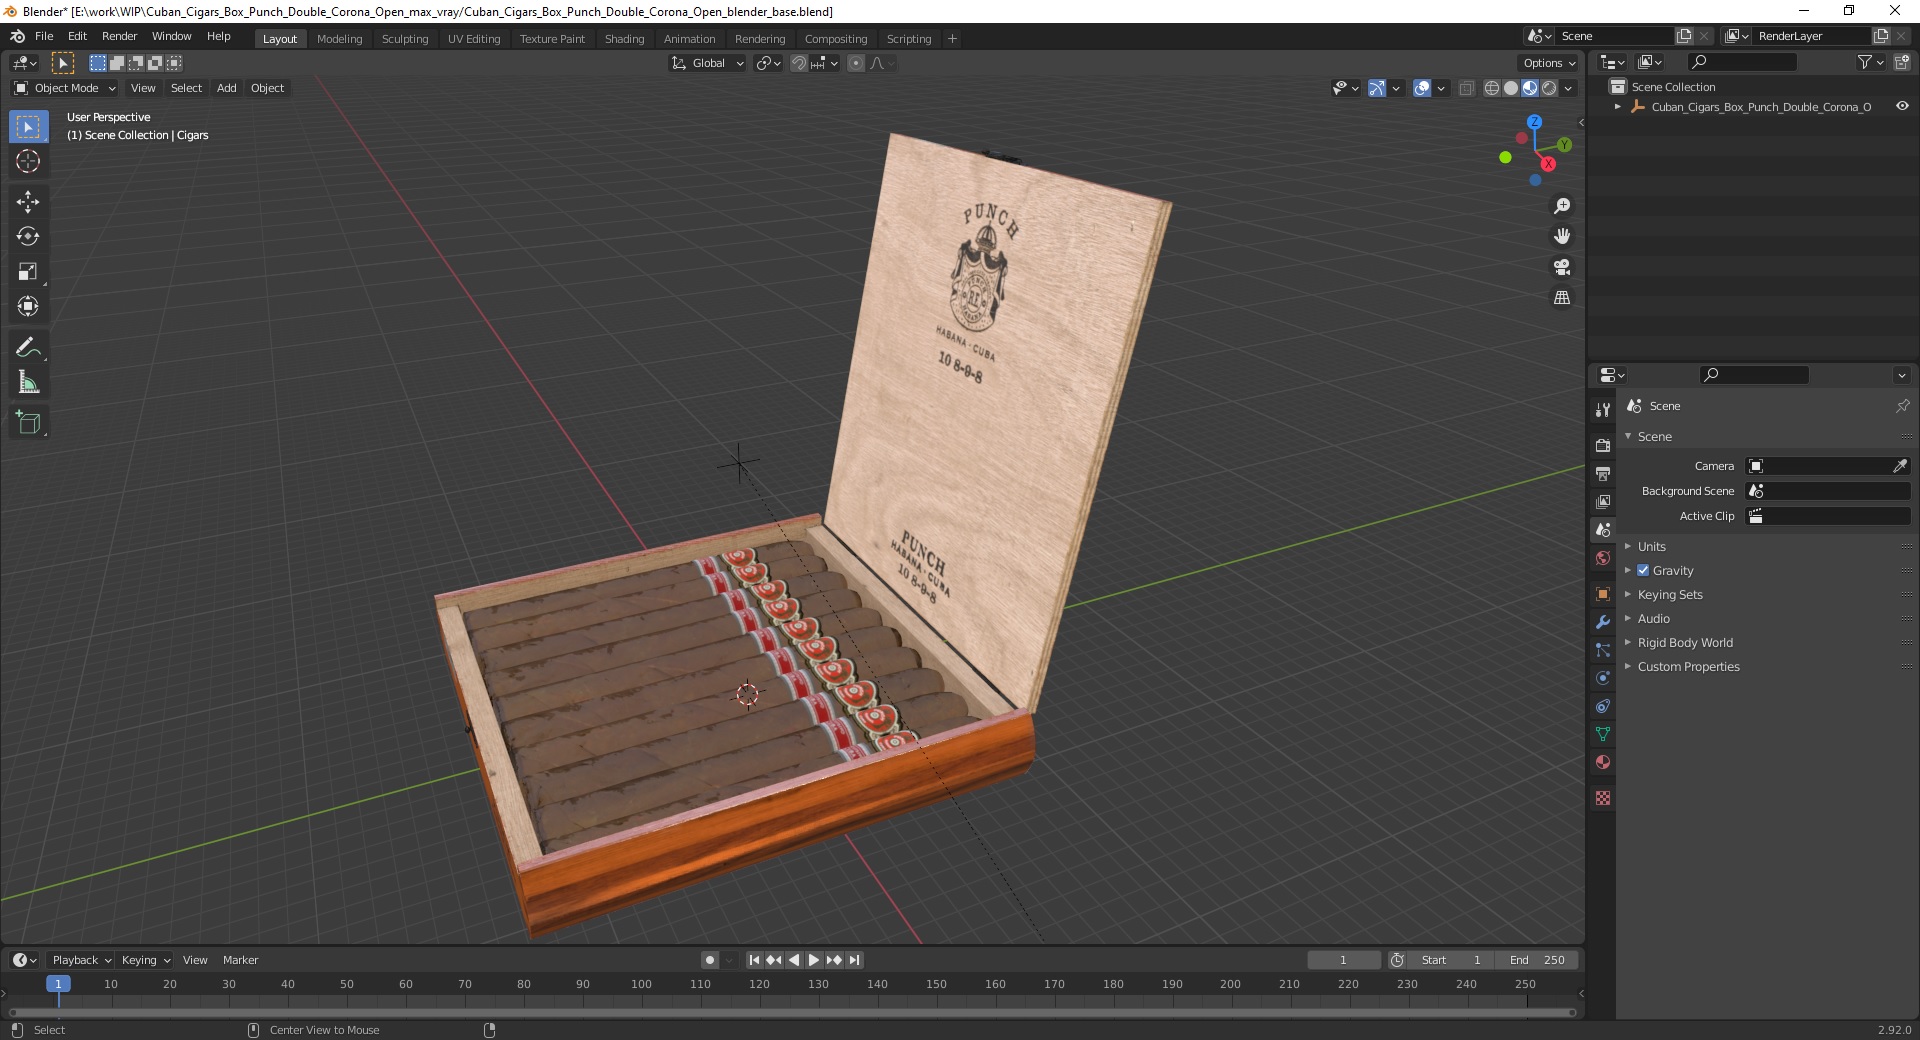Open the Options dropdown
The height and width of the screenshot is (1040, 1920).
(1549, 63)
